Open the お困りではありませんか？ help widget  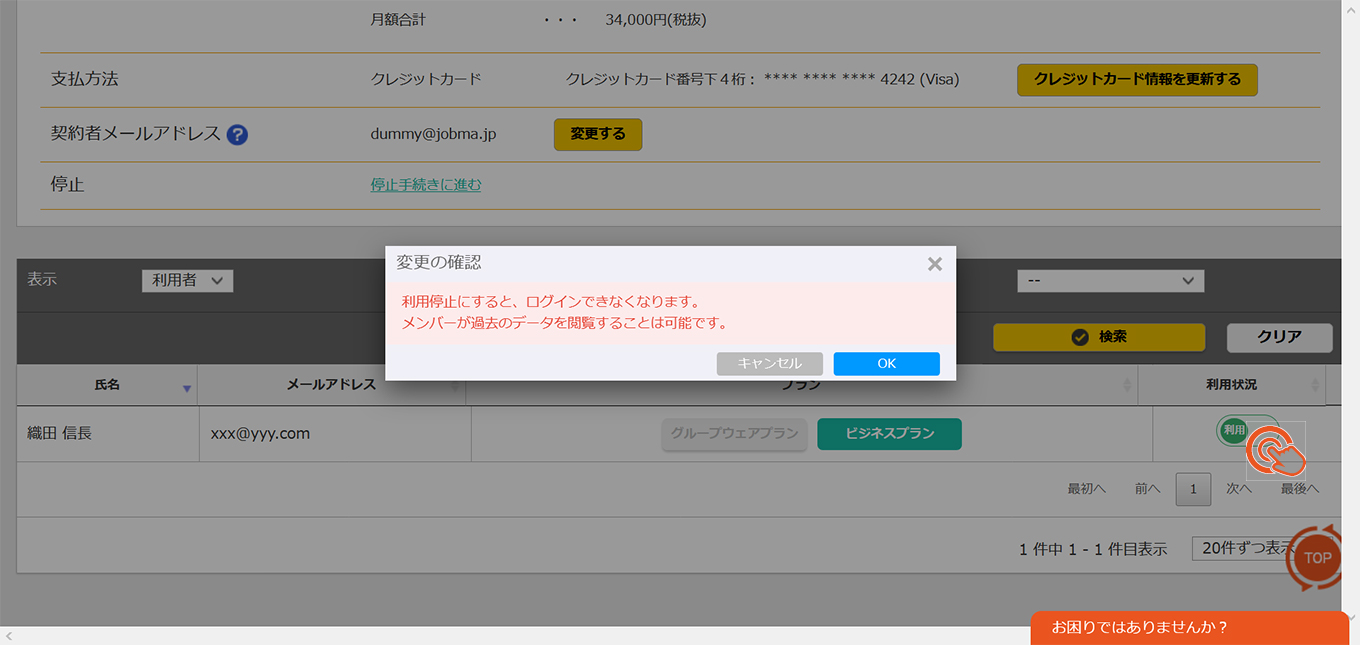click(x=1190, y=628)
